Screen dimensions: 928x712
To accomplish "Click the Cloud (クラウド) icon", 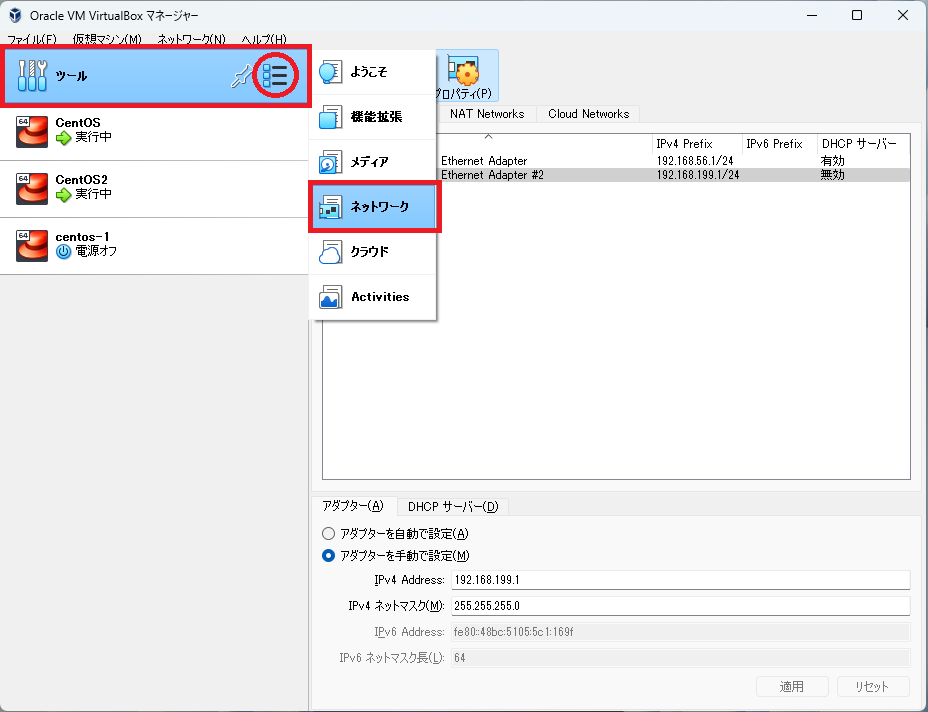I will coord(330,252).
